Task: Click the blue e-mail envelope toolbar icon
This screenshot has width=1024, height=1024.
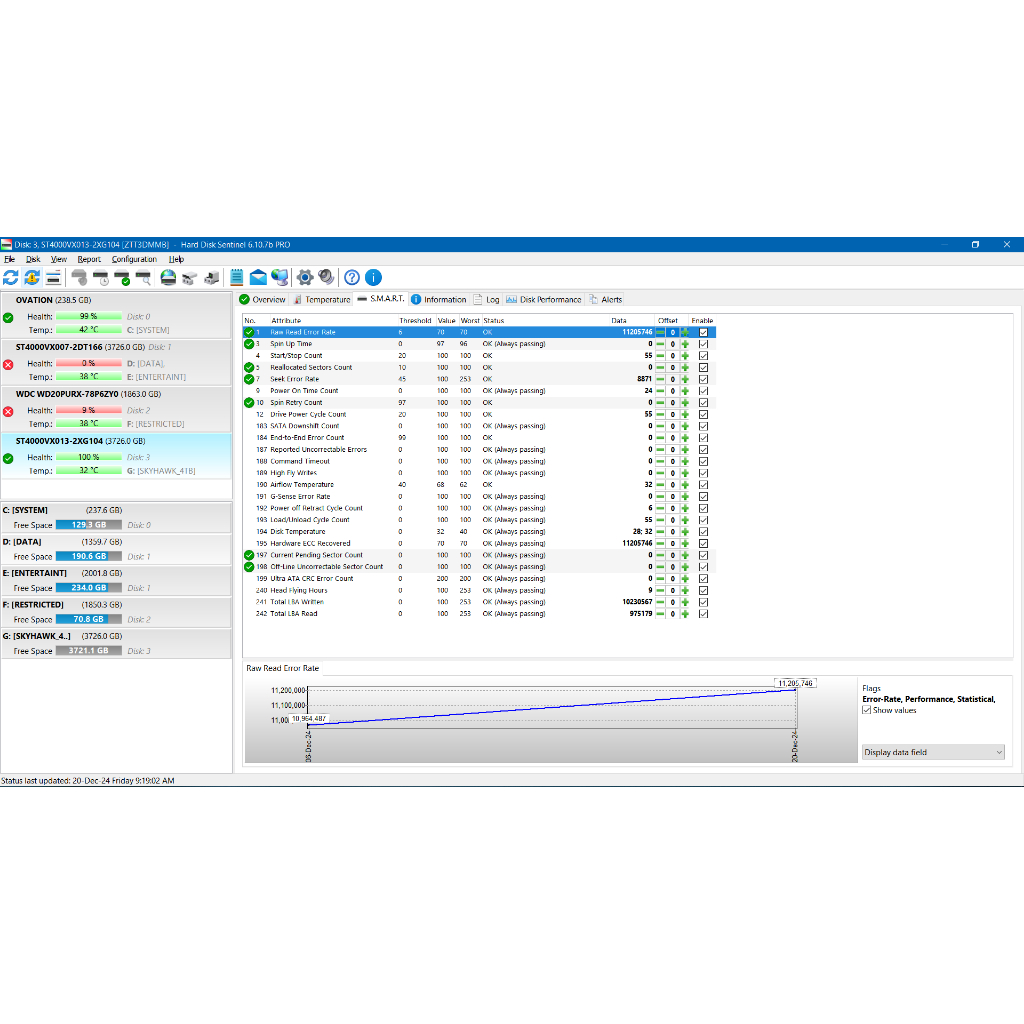Action: click(258, 278)
